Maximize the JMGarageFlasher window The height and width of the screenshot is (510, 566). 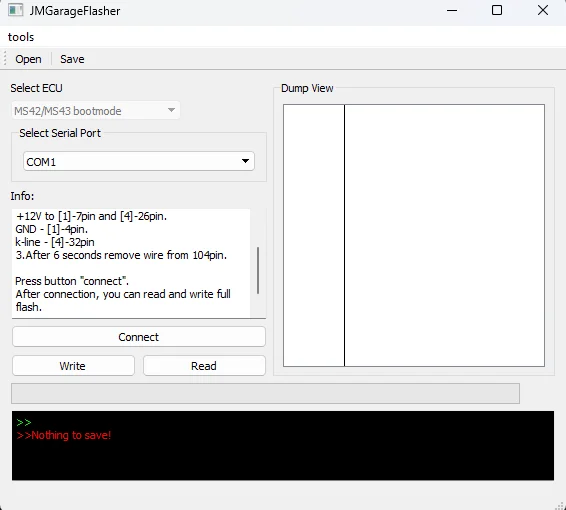[x=497, y=10]
